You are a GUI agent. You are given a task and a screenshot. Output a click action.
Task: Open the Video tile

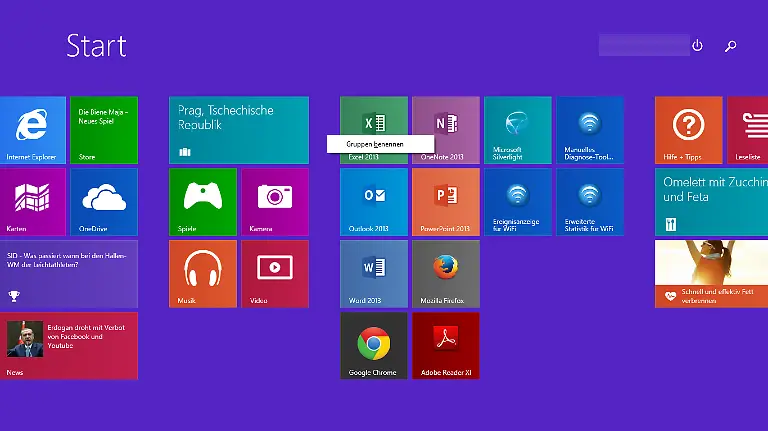[x=275, y=274]
